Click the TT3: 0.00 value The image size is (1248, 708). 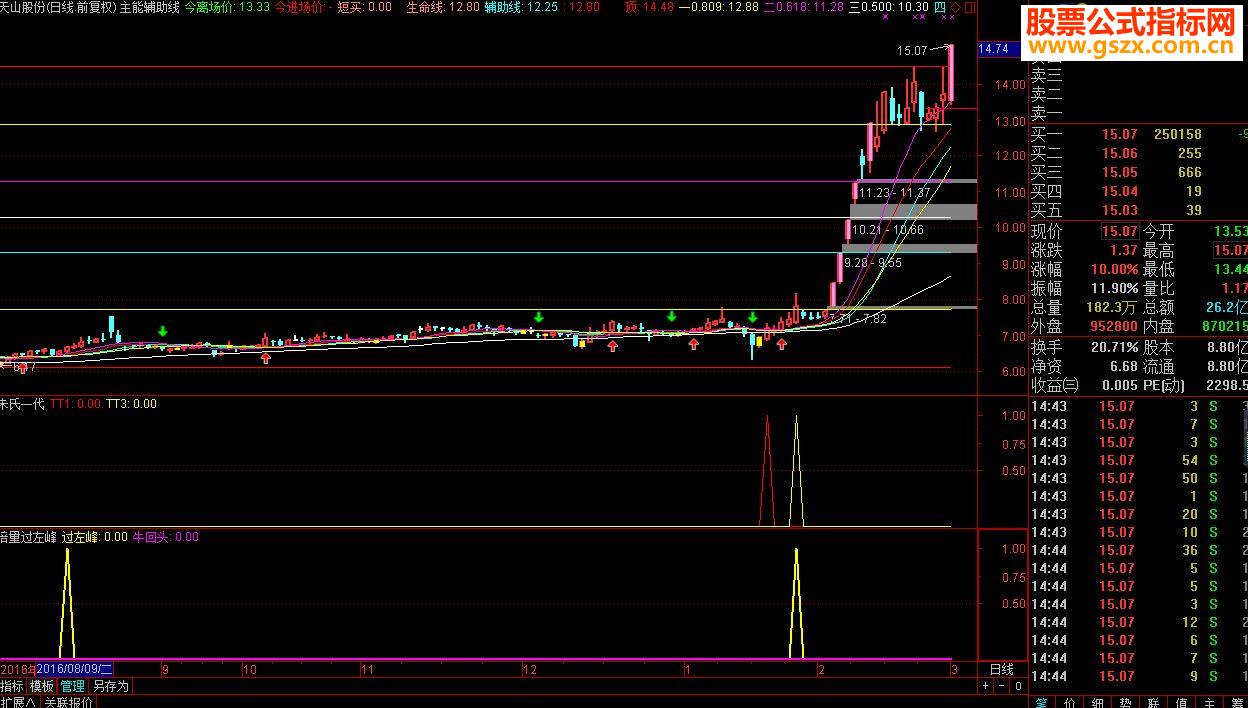131,404
